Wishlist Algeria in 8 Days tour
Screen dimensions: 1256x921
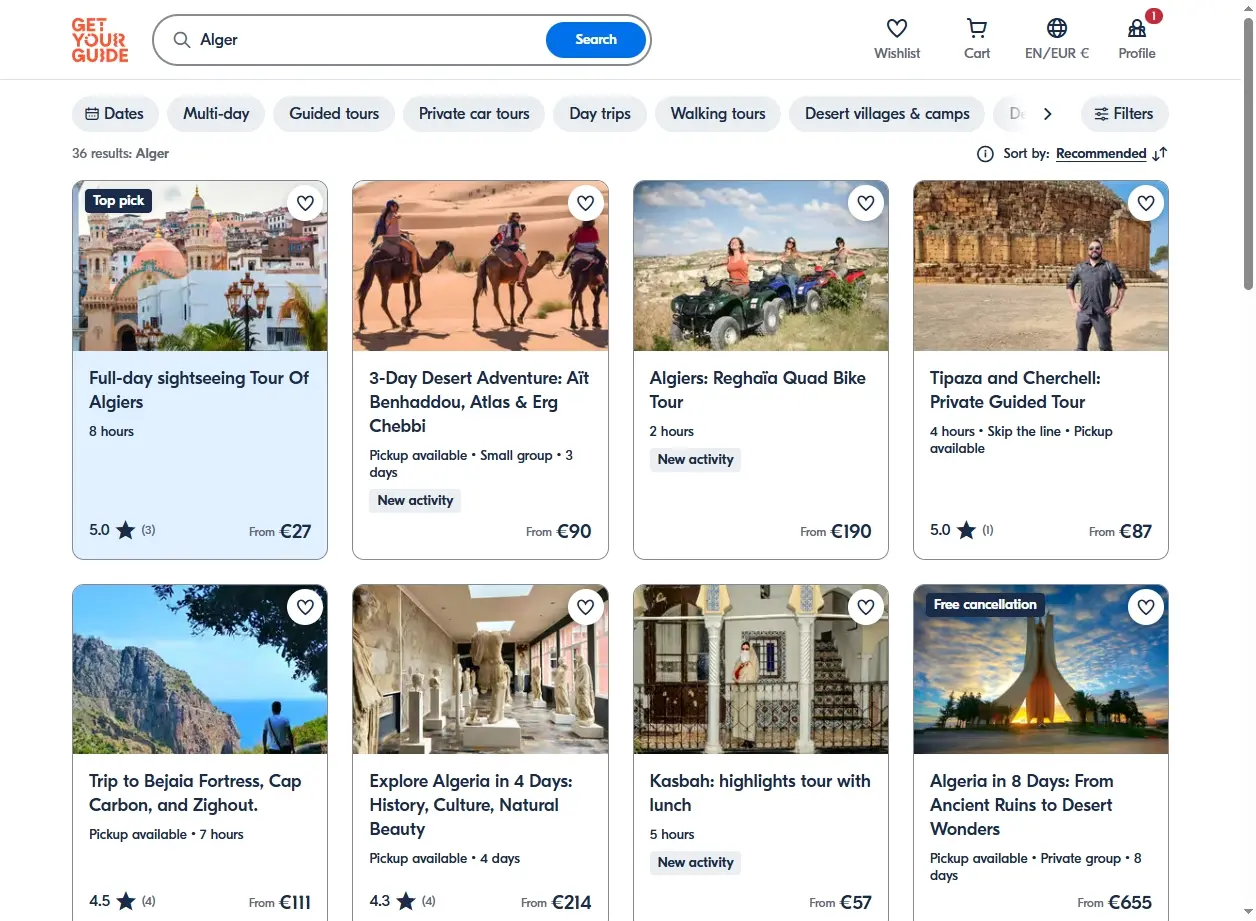coord(1146,607)
